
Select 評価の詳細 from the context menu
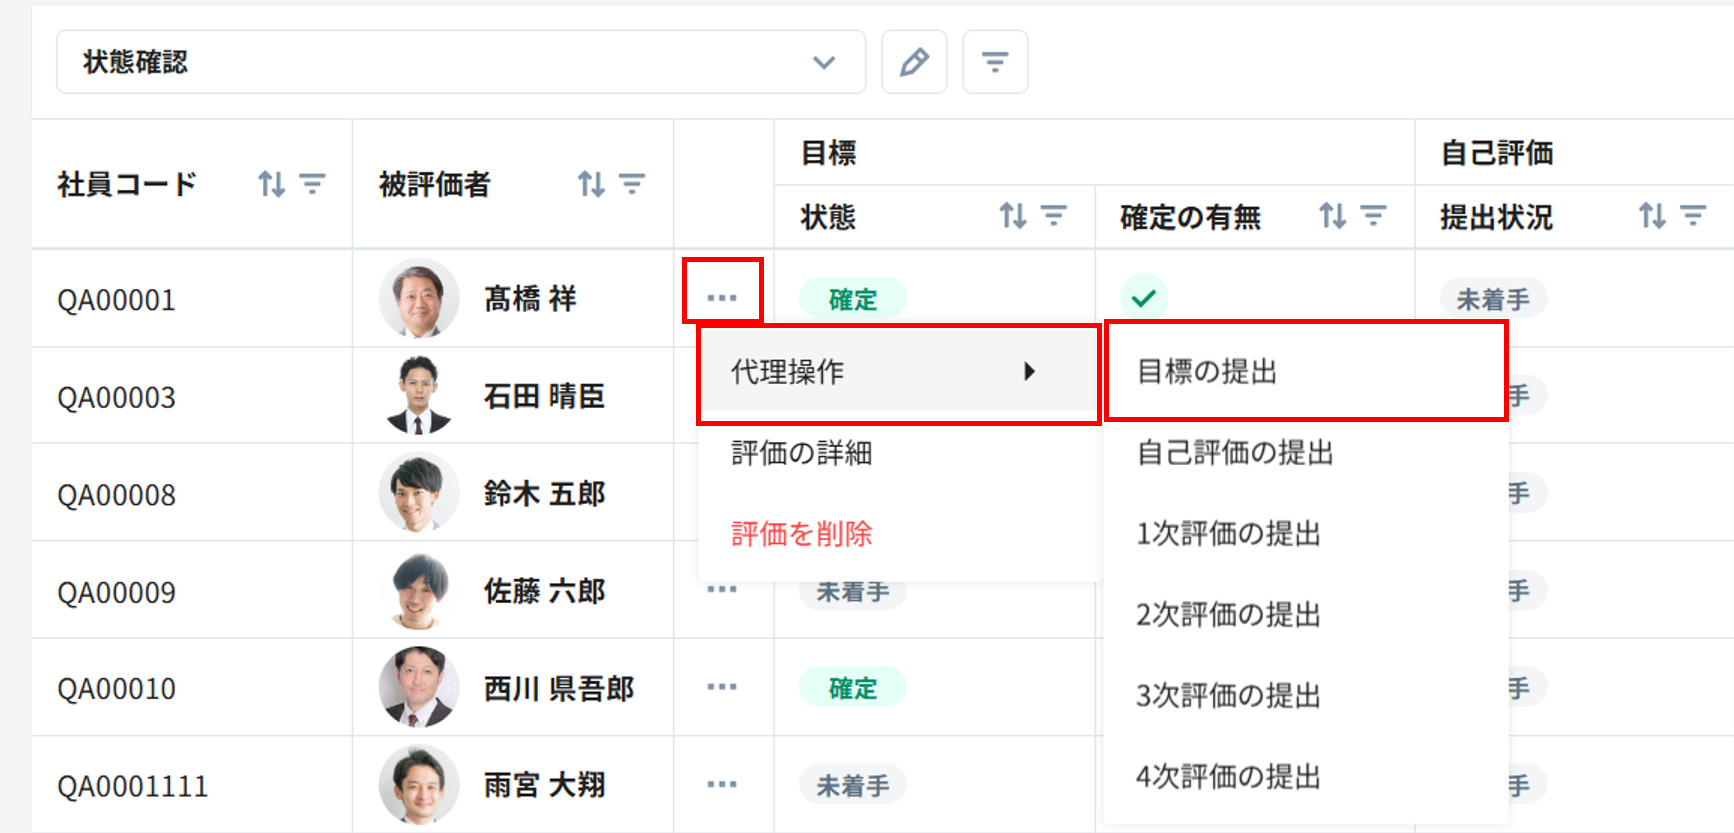pos(802,453)
